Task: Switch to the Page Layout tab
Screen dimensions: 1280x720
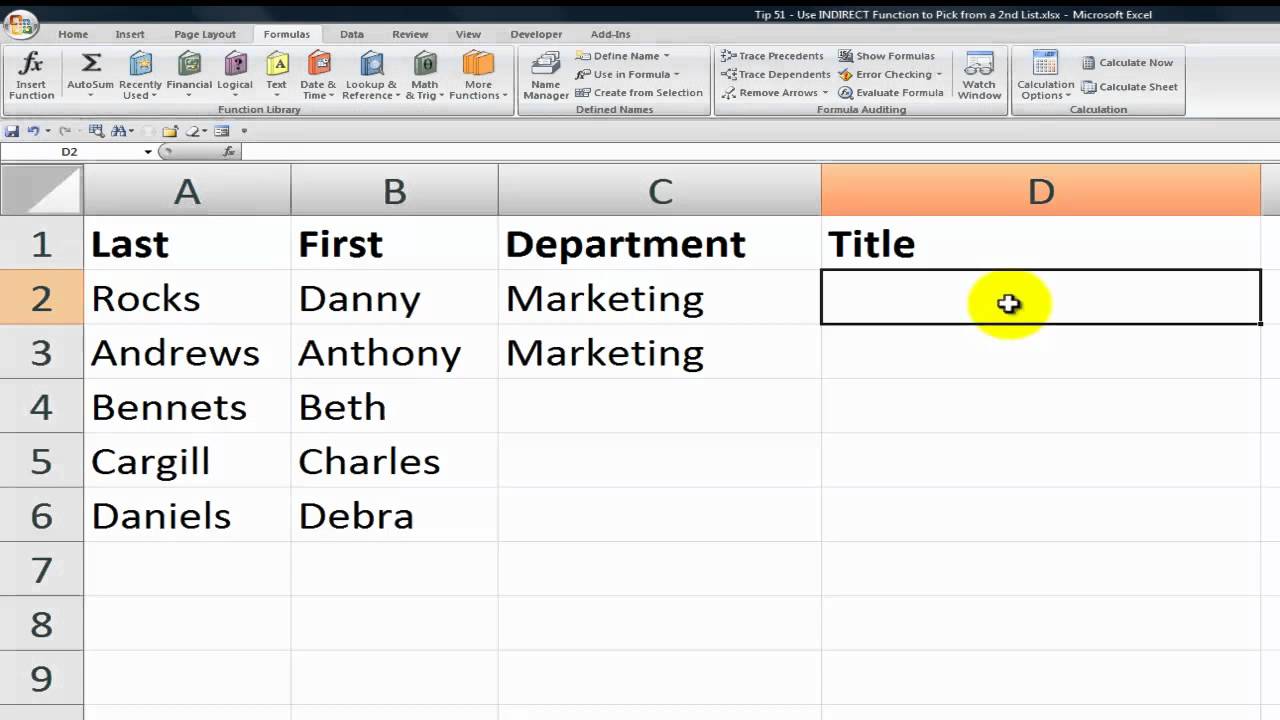Action: point(205,34)
